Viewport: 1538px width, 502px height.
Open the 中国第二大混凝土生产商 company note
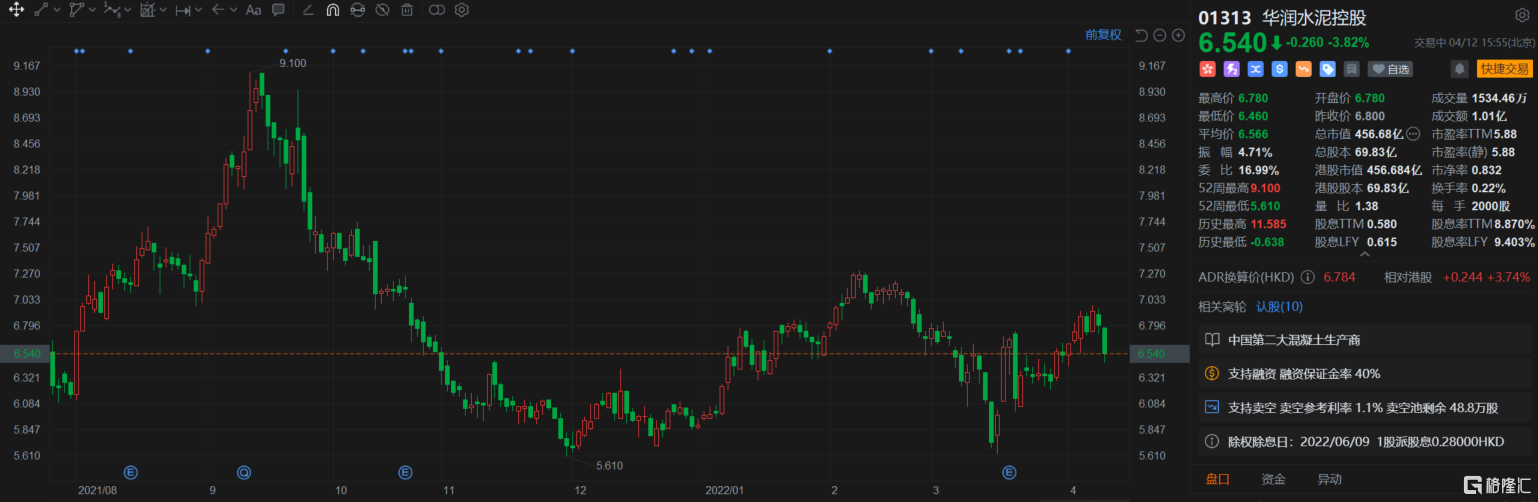coord(1365,340)
